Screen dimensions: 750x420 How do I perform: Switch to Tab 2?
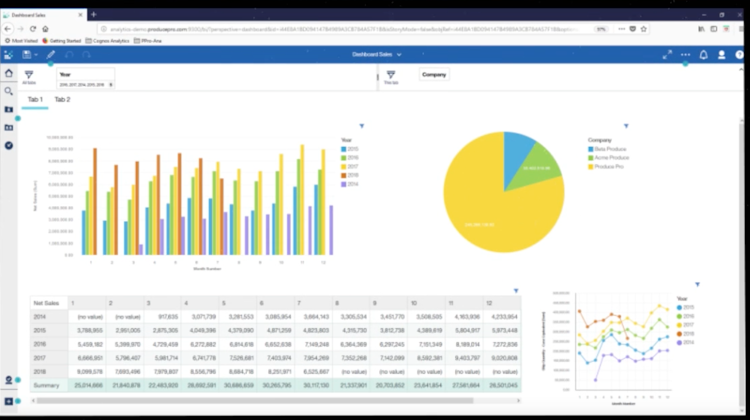pyautogui.click(x=62, y=99)
